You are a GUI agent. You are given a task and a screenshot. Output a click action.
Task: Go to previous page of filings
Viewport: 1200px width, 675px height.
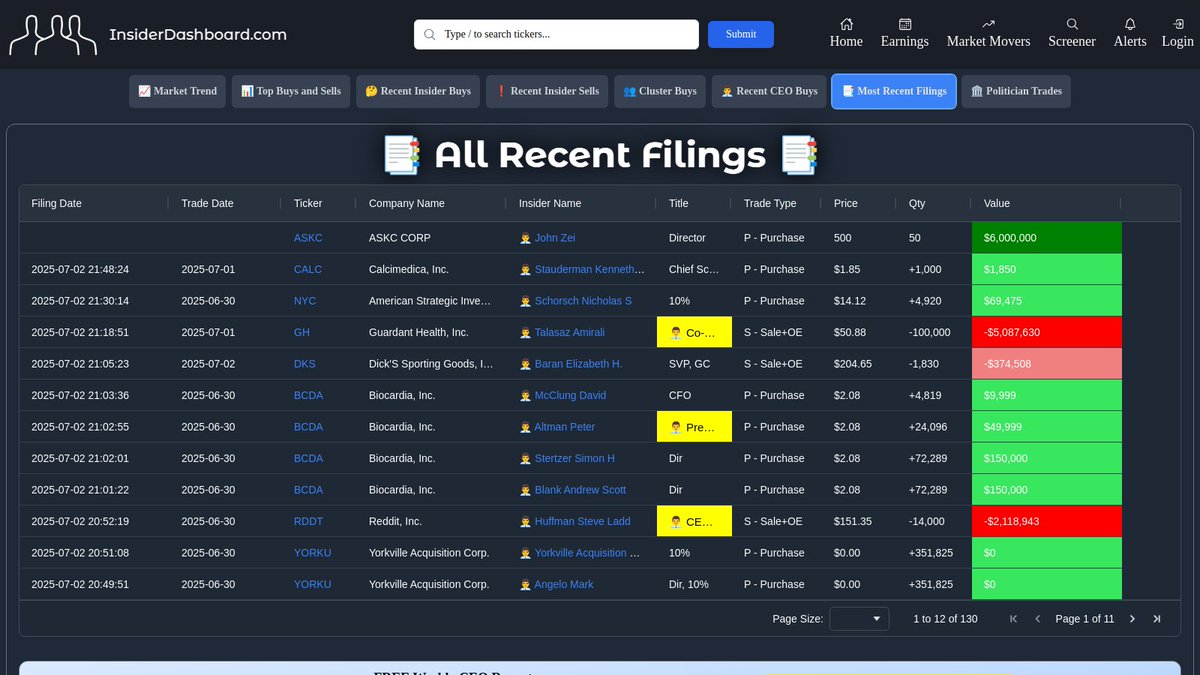1037,619
